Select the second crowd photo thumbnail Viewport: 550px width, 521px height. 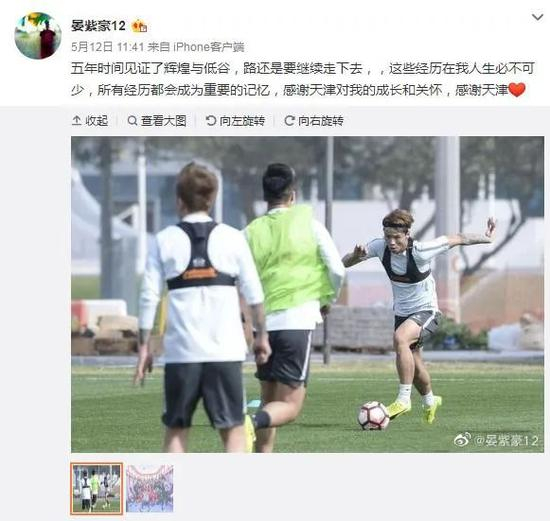click(x=150, y=489)
